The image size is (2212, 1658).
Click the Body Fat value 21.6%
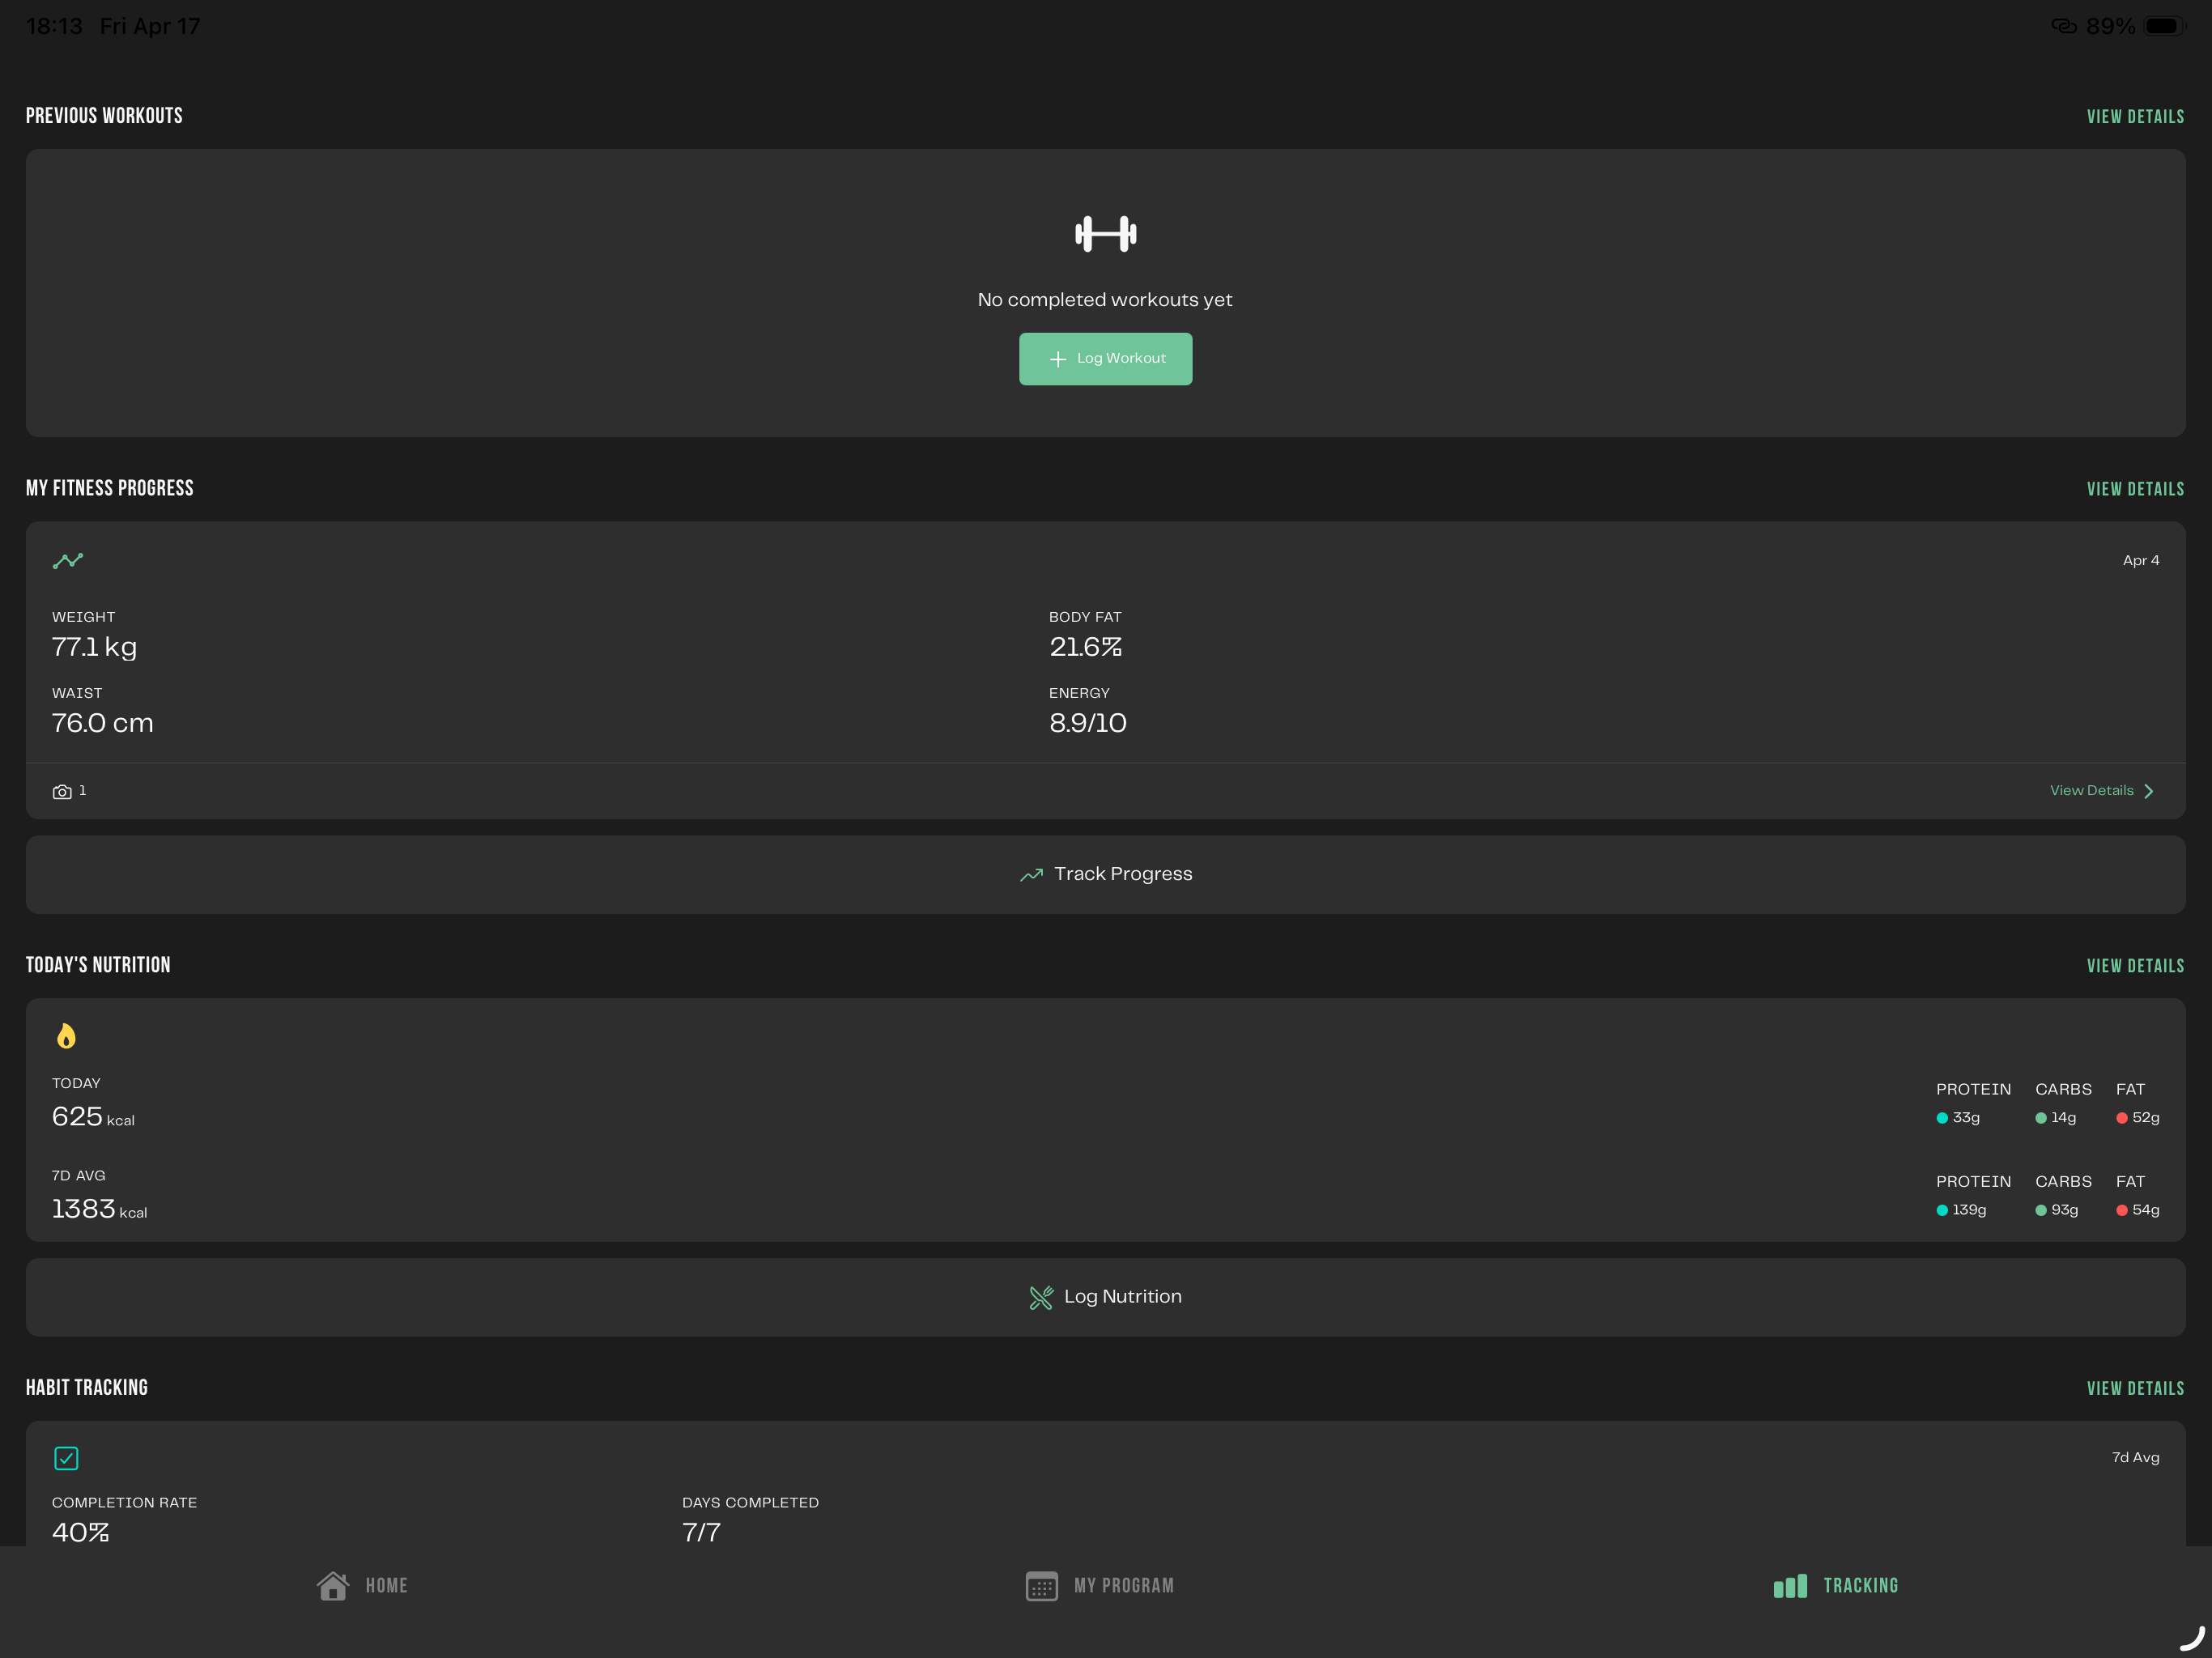click(1085, 647)
